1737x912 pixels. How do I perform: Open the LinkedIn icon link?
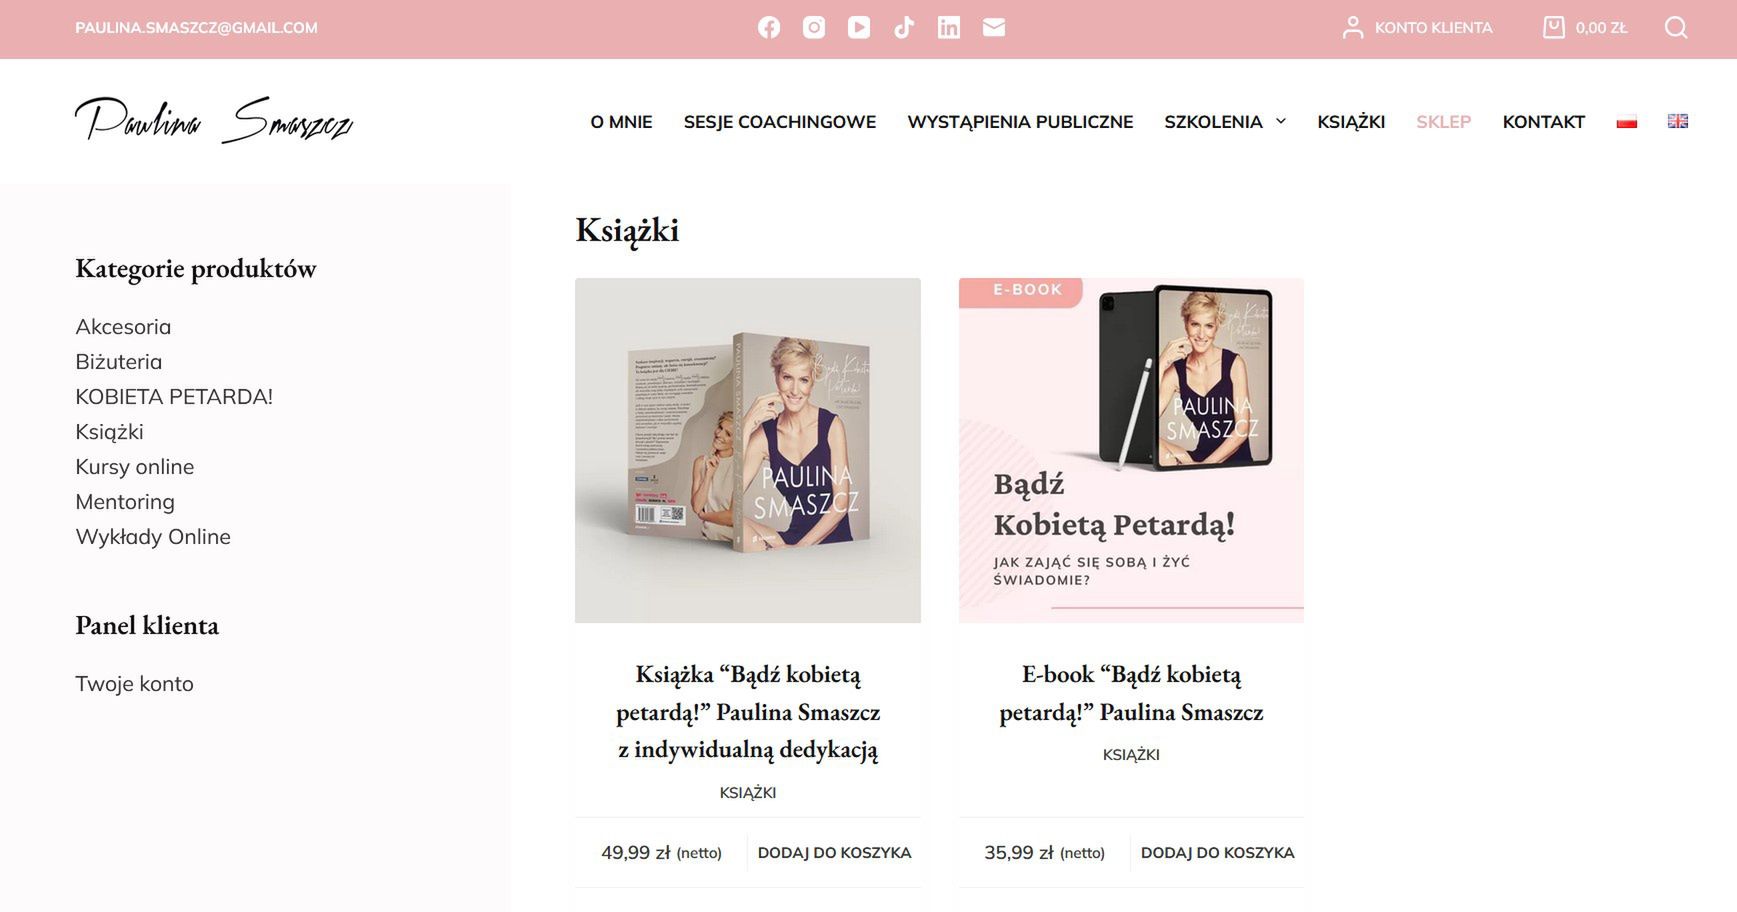[949, 28]
